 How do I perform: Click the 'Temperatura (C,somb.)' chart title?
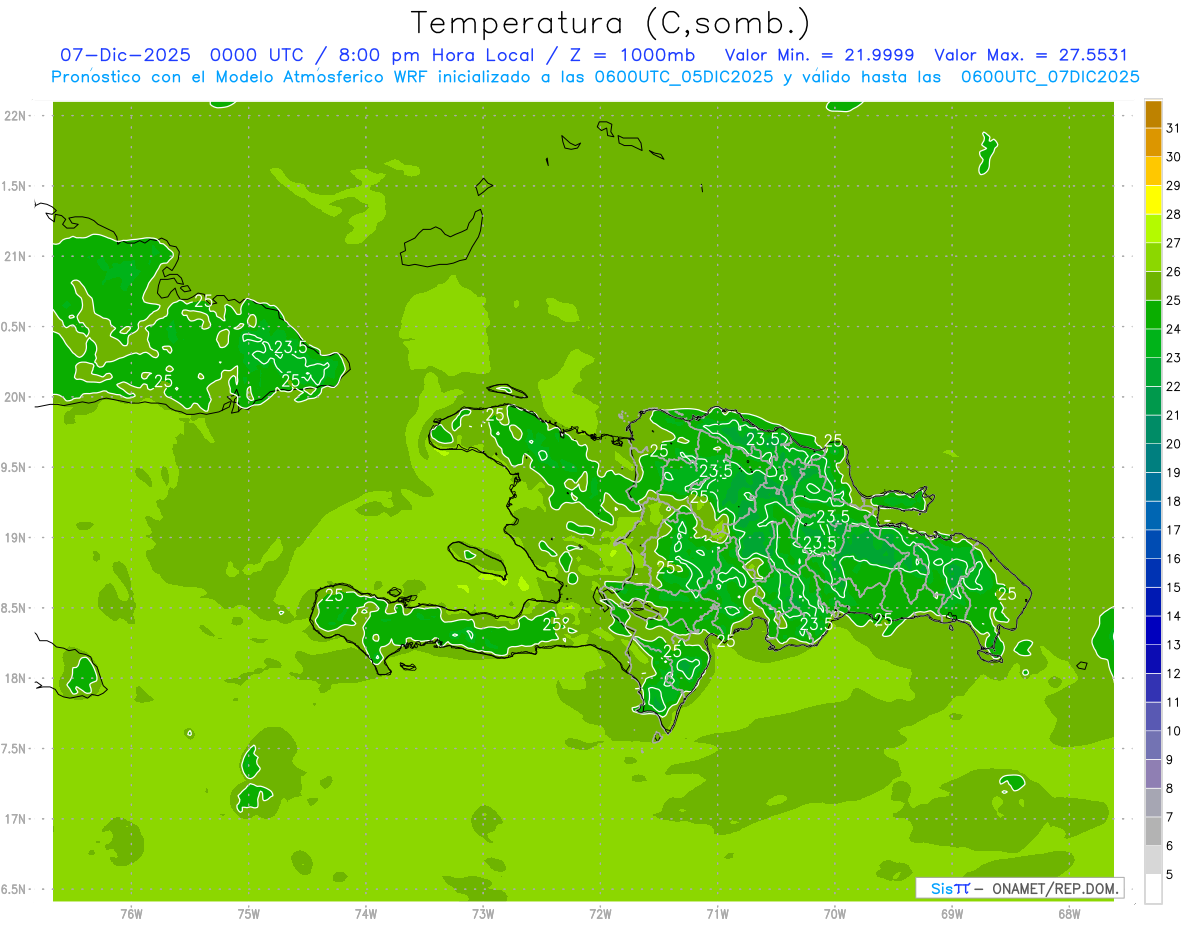point(611,23)
